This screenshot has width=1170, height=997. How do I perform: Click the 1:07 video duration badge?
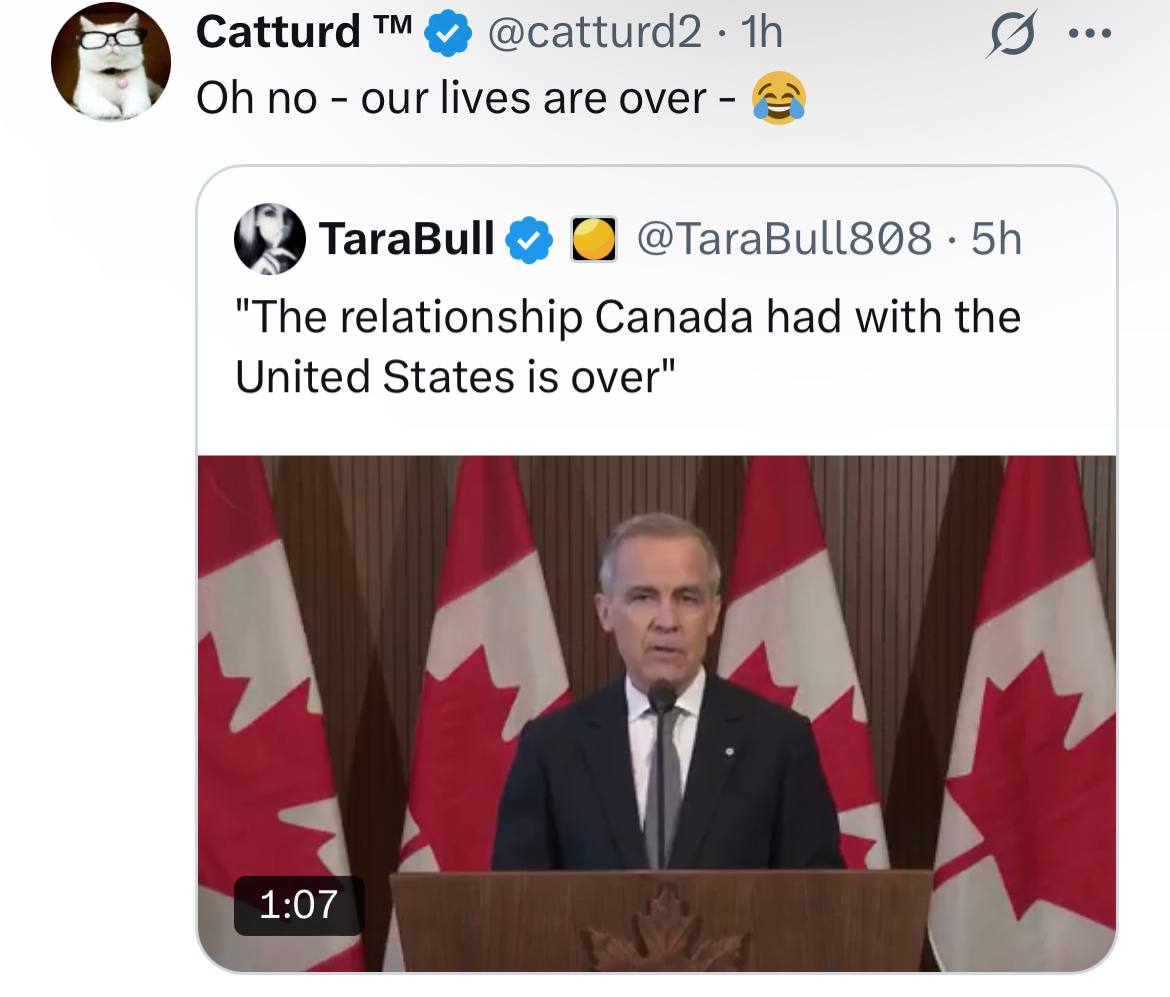(298, 905)
